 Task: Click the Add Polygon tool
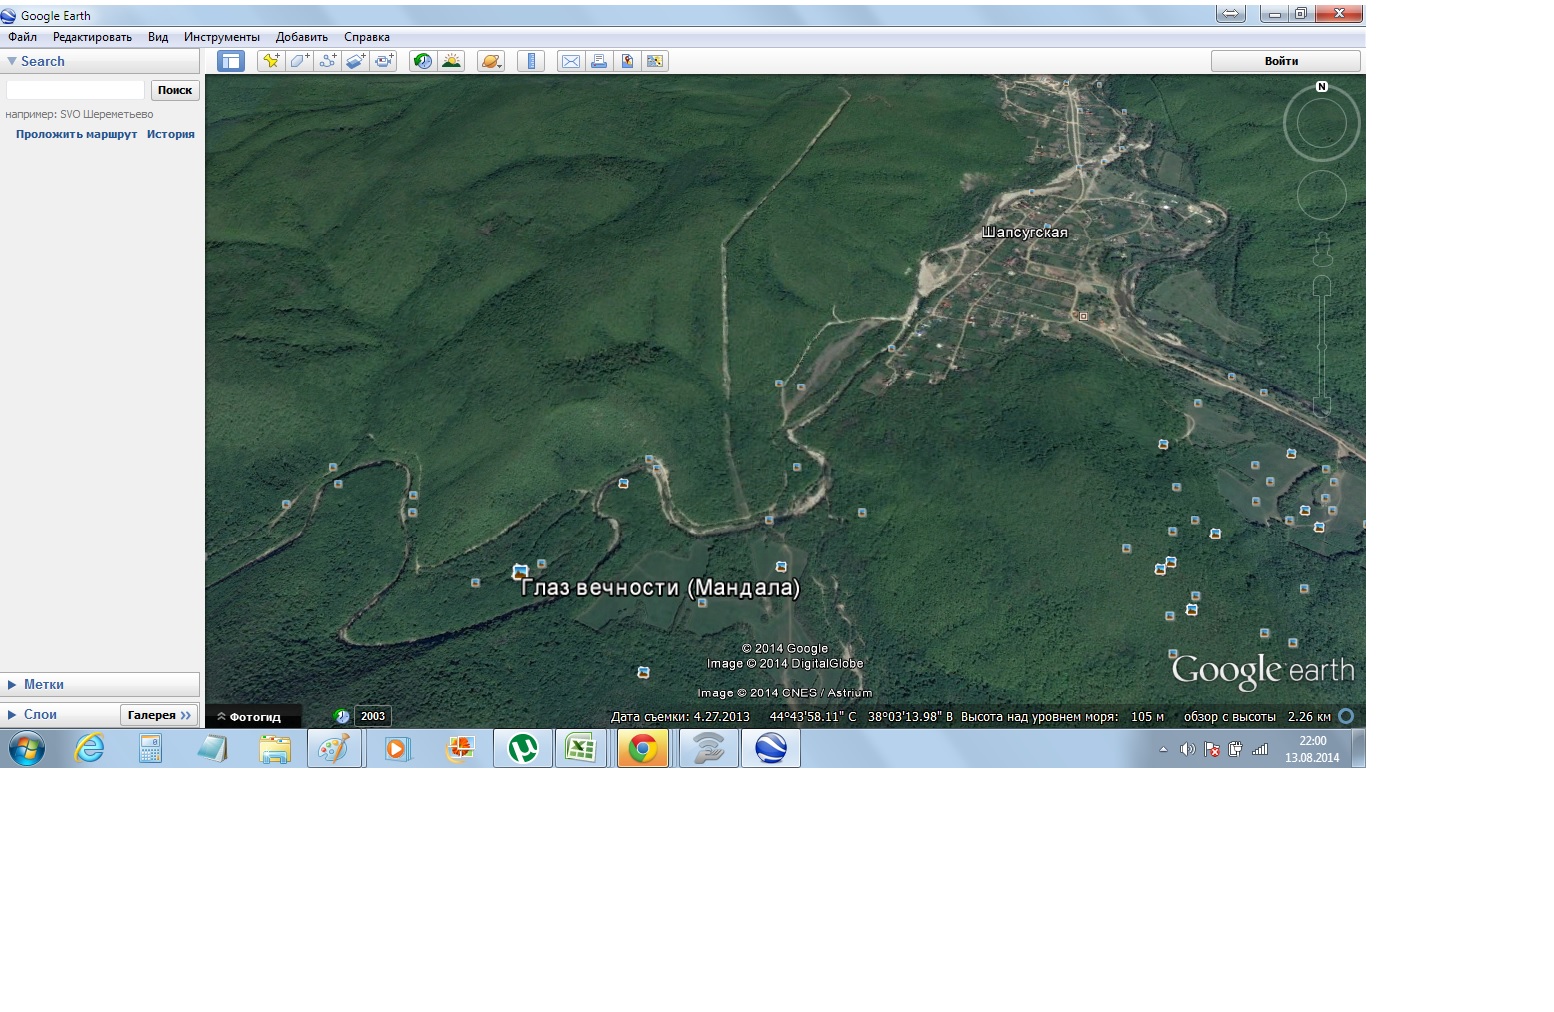299,61
